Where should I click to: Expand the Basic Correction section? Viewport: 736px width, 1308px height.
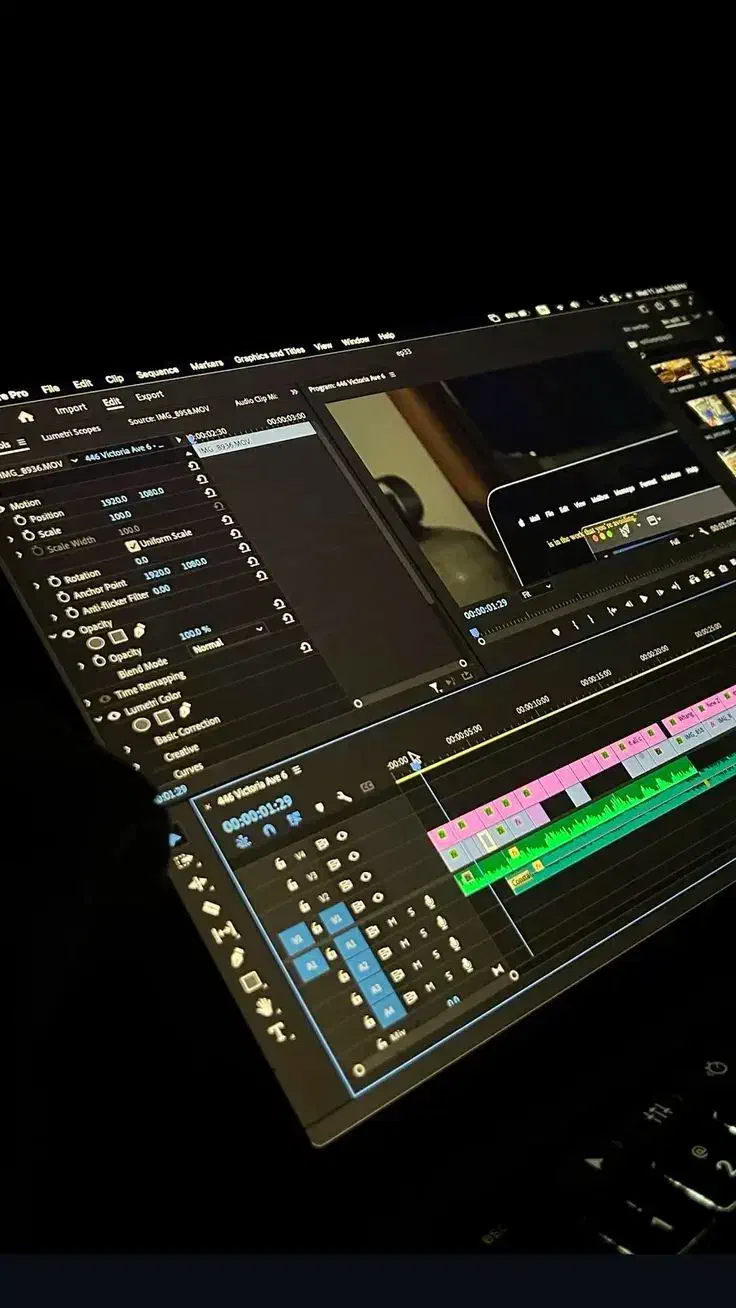[127, 749]
